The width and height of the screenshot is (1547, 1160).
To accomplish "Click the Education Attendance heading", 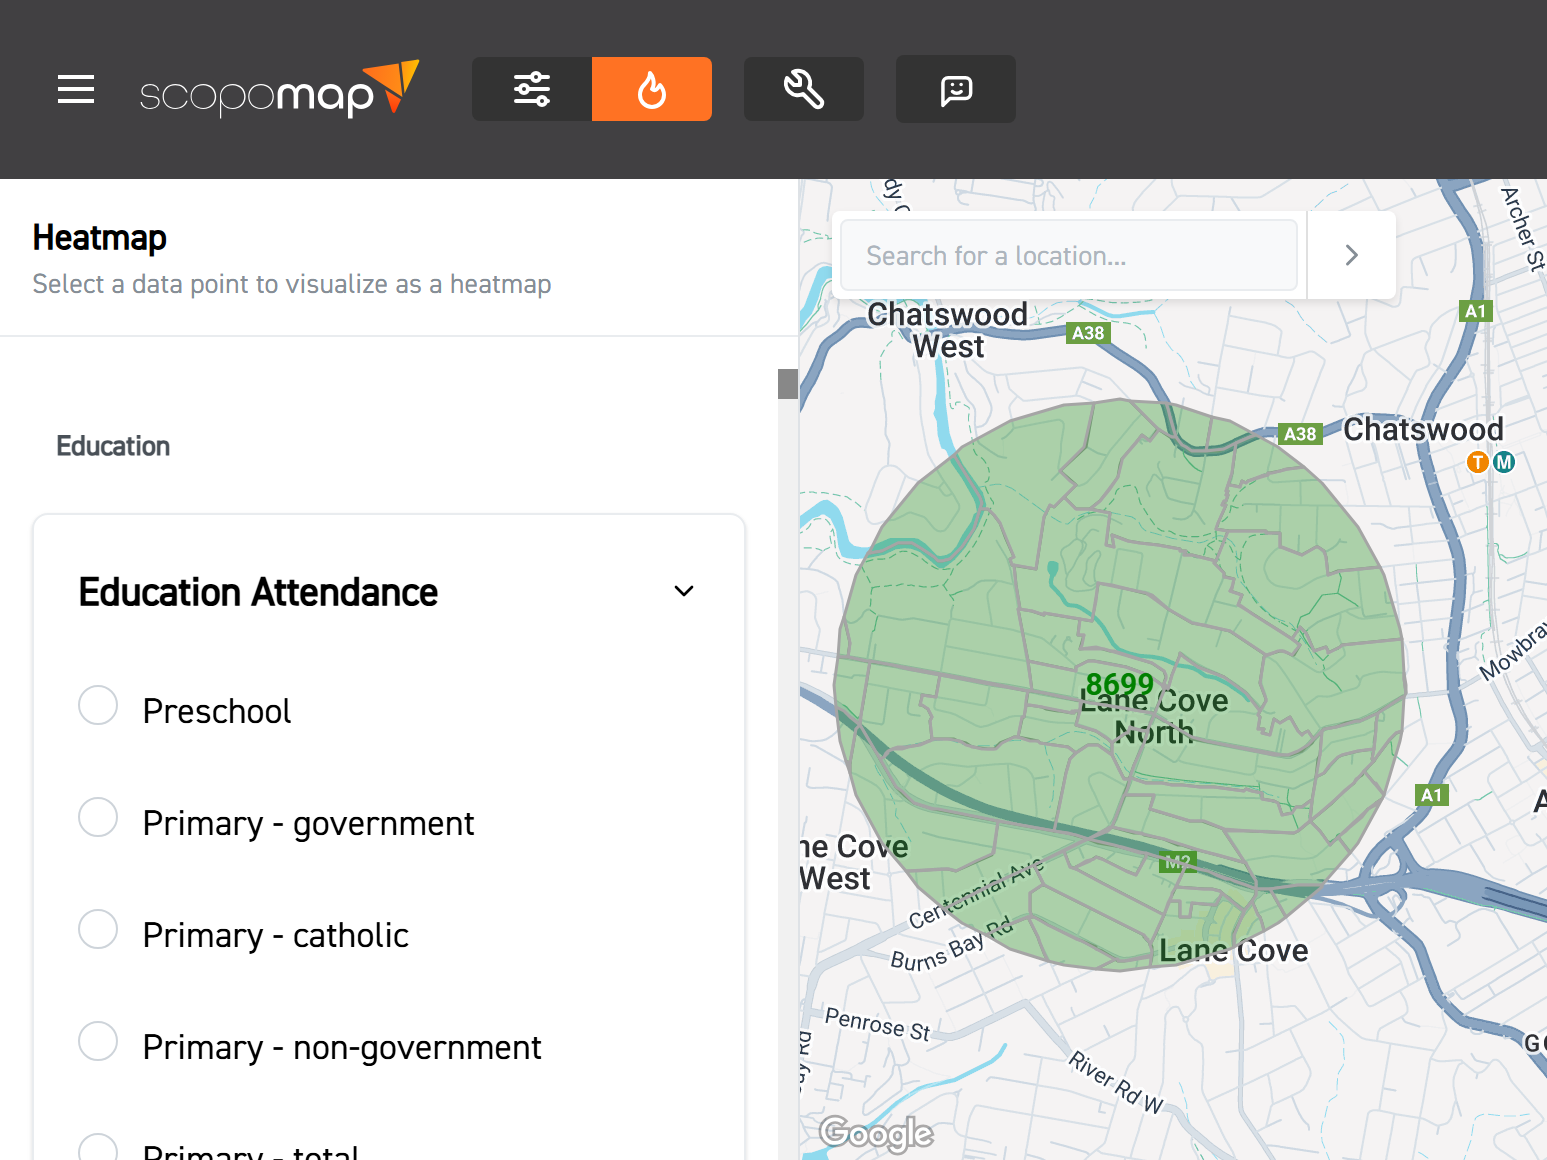I will (x=258, y=593).
